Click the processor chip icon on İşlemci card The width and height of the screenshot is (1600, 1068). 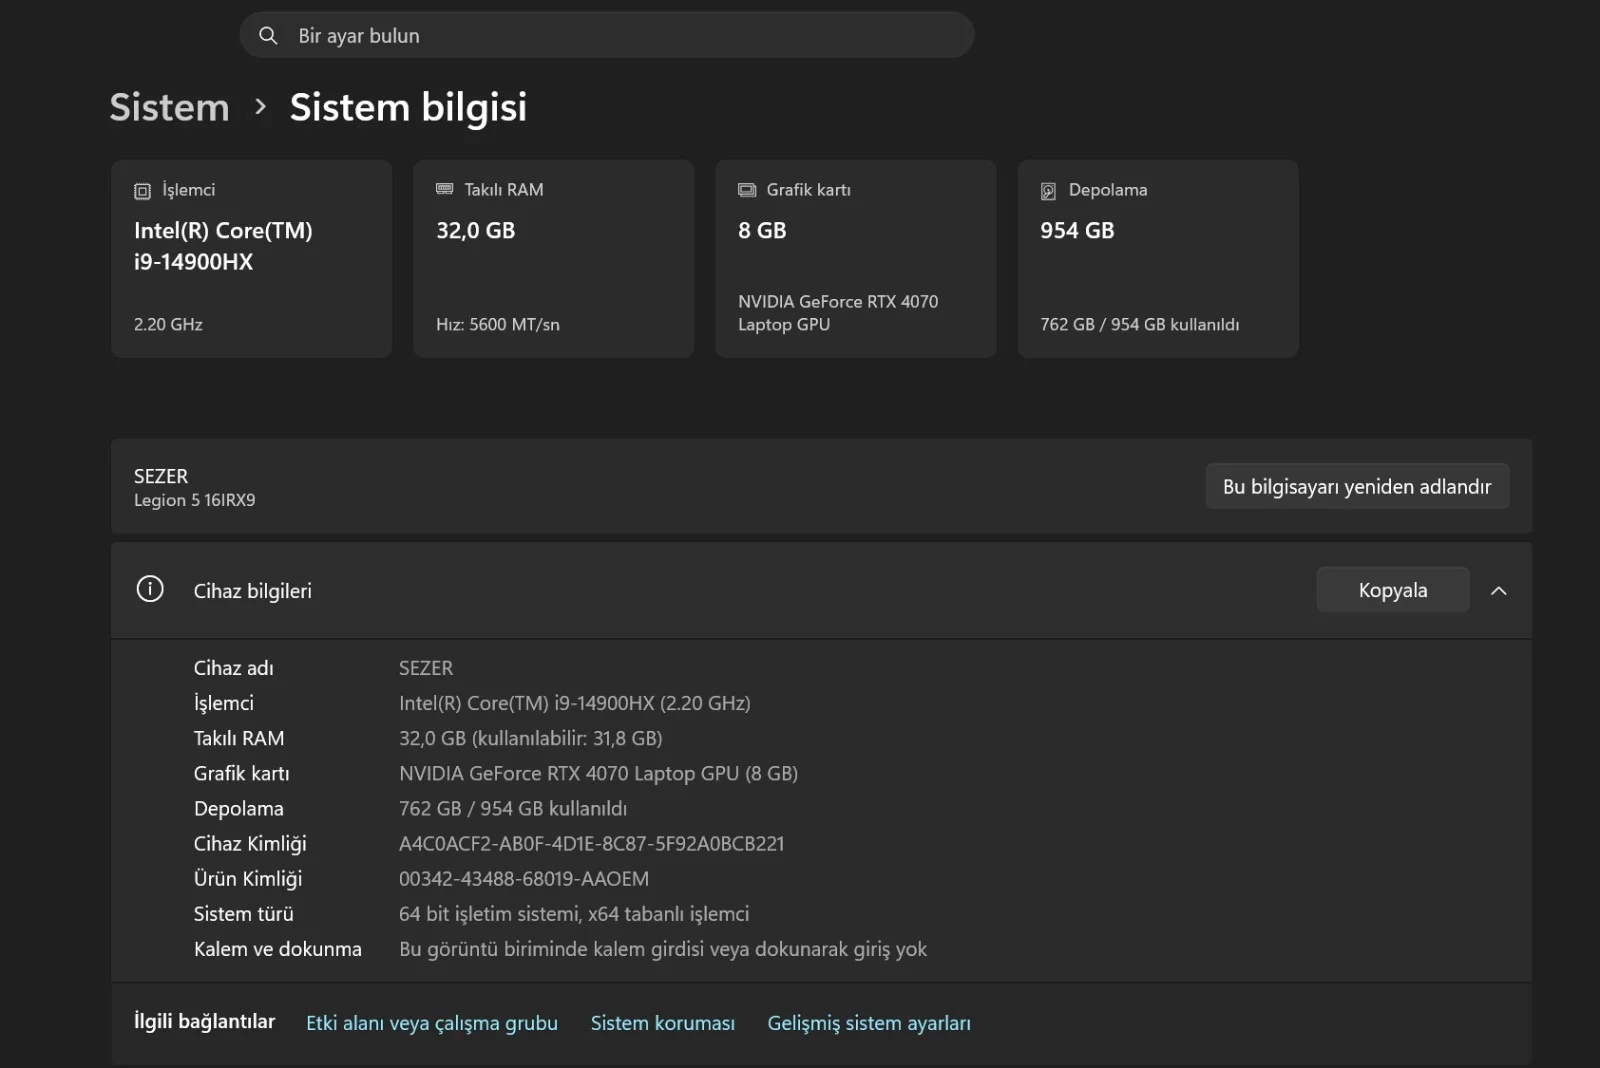(143, 191)
